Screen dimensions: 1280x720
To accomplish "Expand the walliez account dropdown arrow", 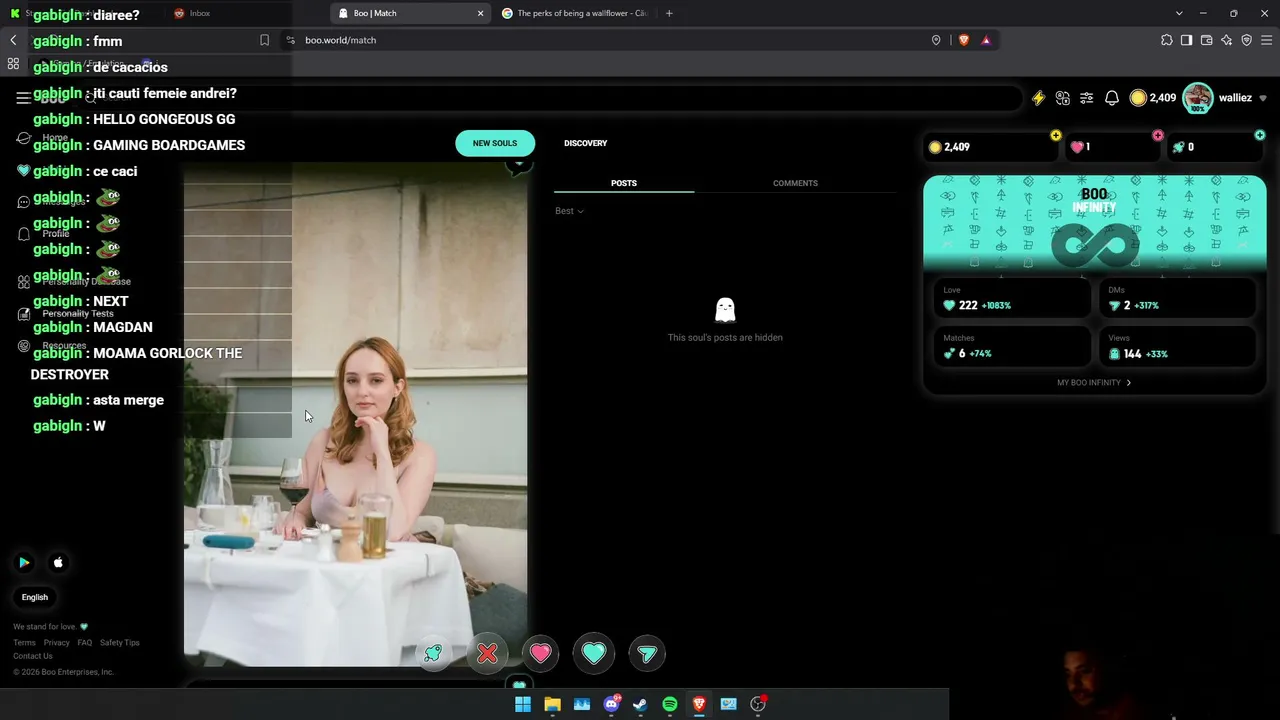I will tap(1262, 98).
